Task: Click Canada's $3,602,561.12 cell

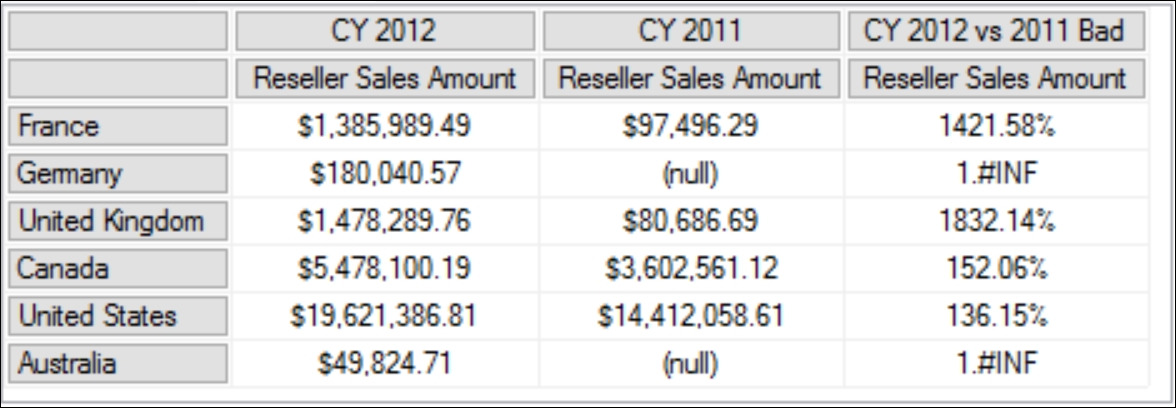Action: point(692,268)
